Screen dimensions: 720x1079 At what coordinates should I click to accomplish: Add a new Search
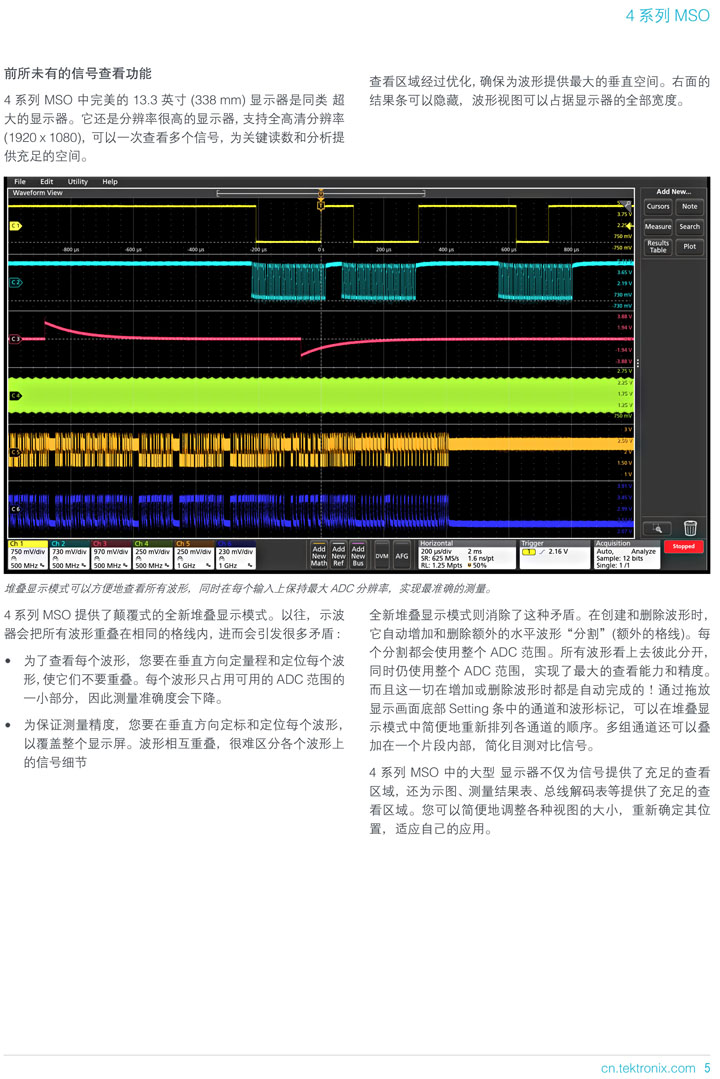[689, 226]
